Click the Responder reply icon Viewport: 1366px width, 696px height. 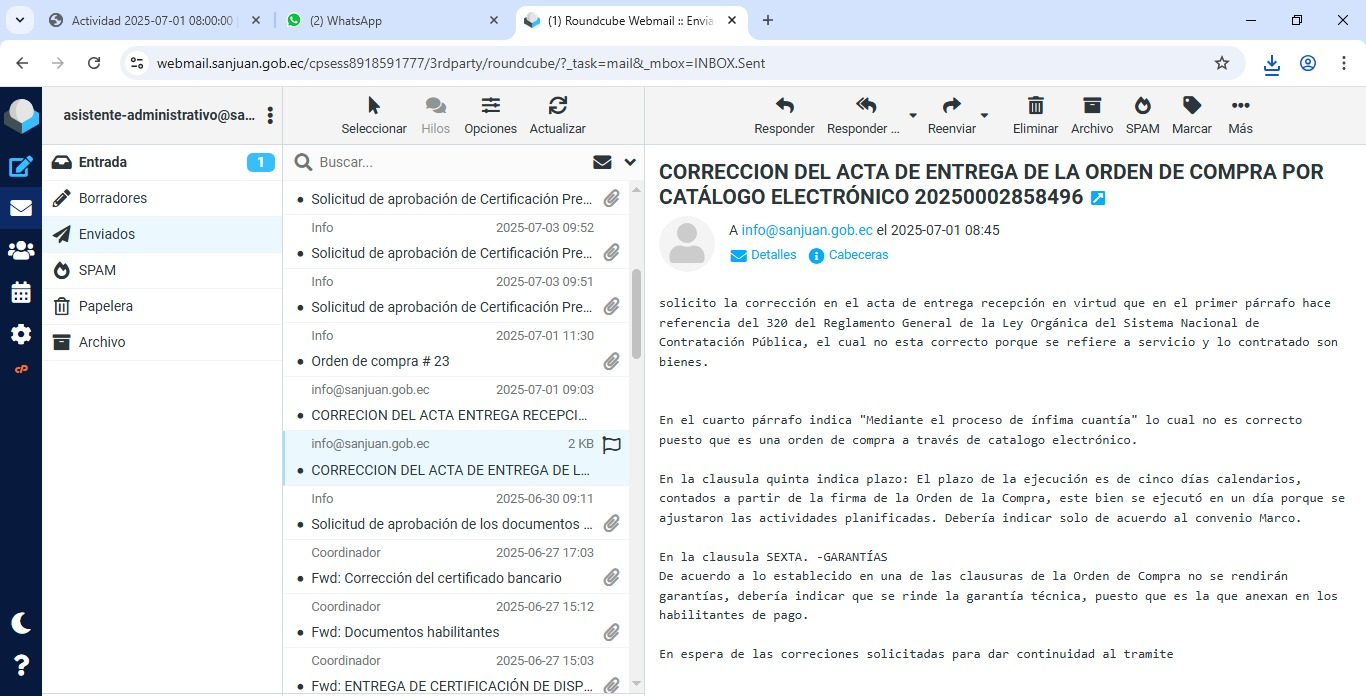click(784, 106)
